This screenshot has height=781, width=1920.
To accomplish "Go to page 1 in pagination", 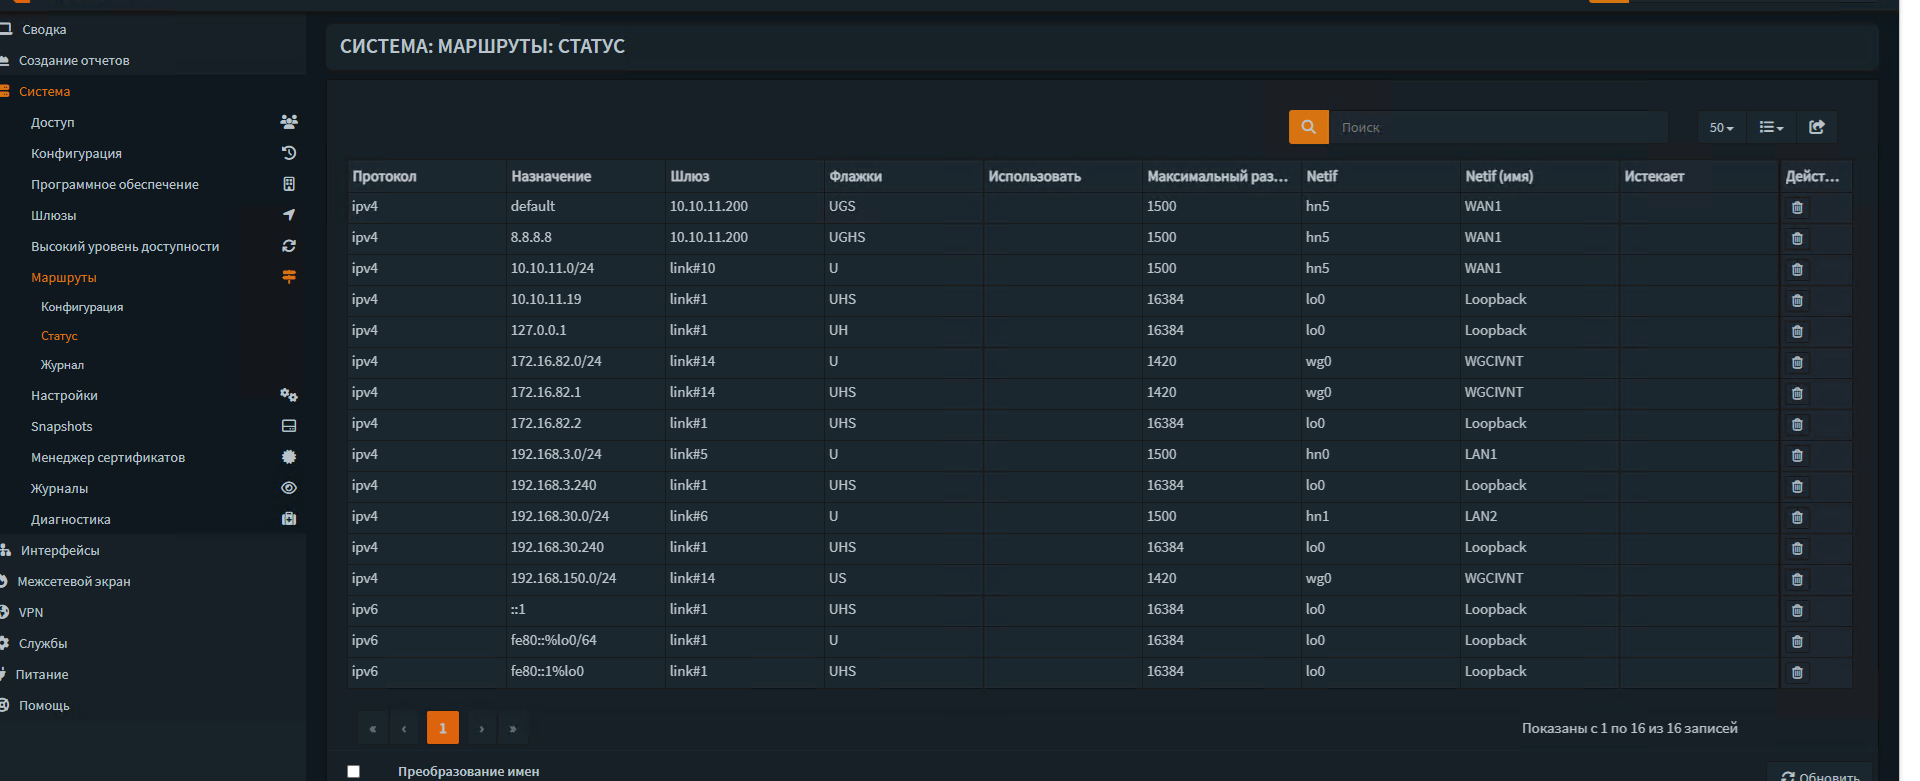I will 442,728.
